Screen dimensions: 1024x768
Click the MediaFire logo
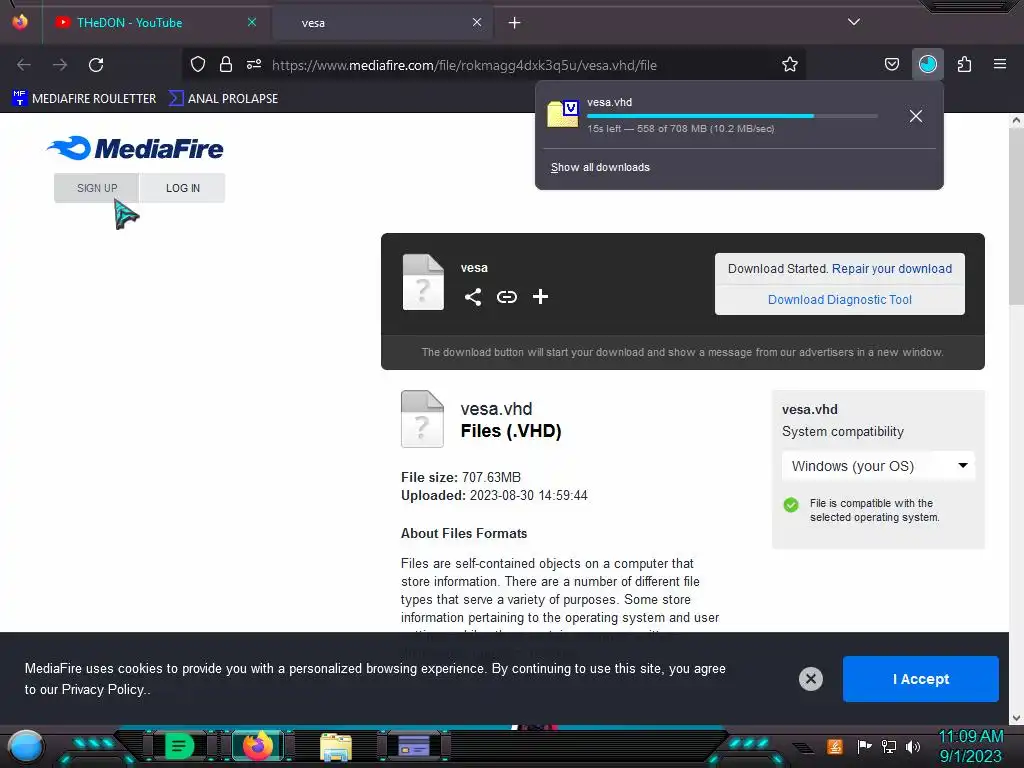135,148
